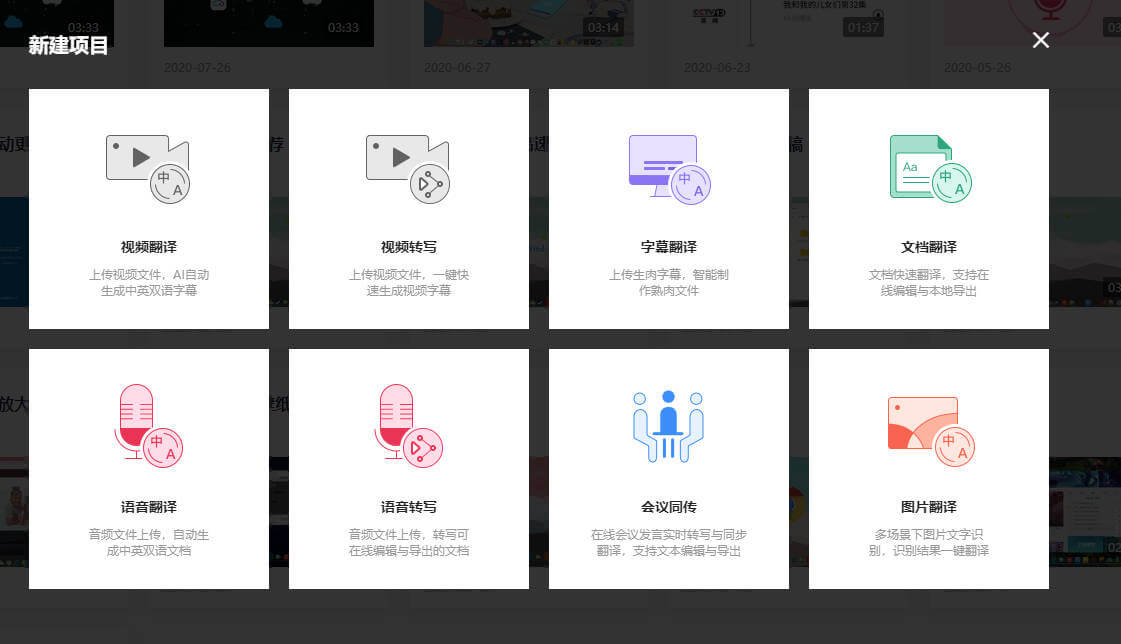
Task: Click the background date label 2020-07-26
Action: [x=197, y=68]
